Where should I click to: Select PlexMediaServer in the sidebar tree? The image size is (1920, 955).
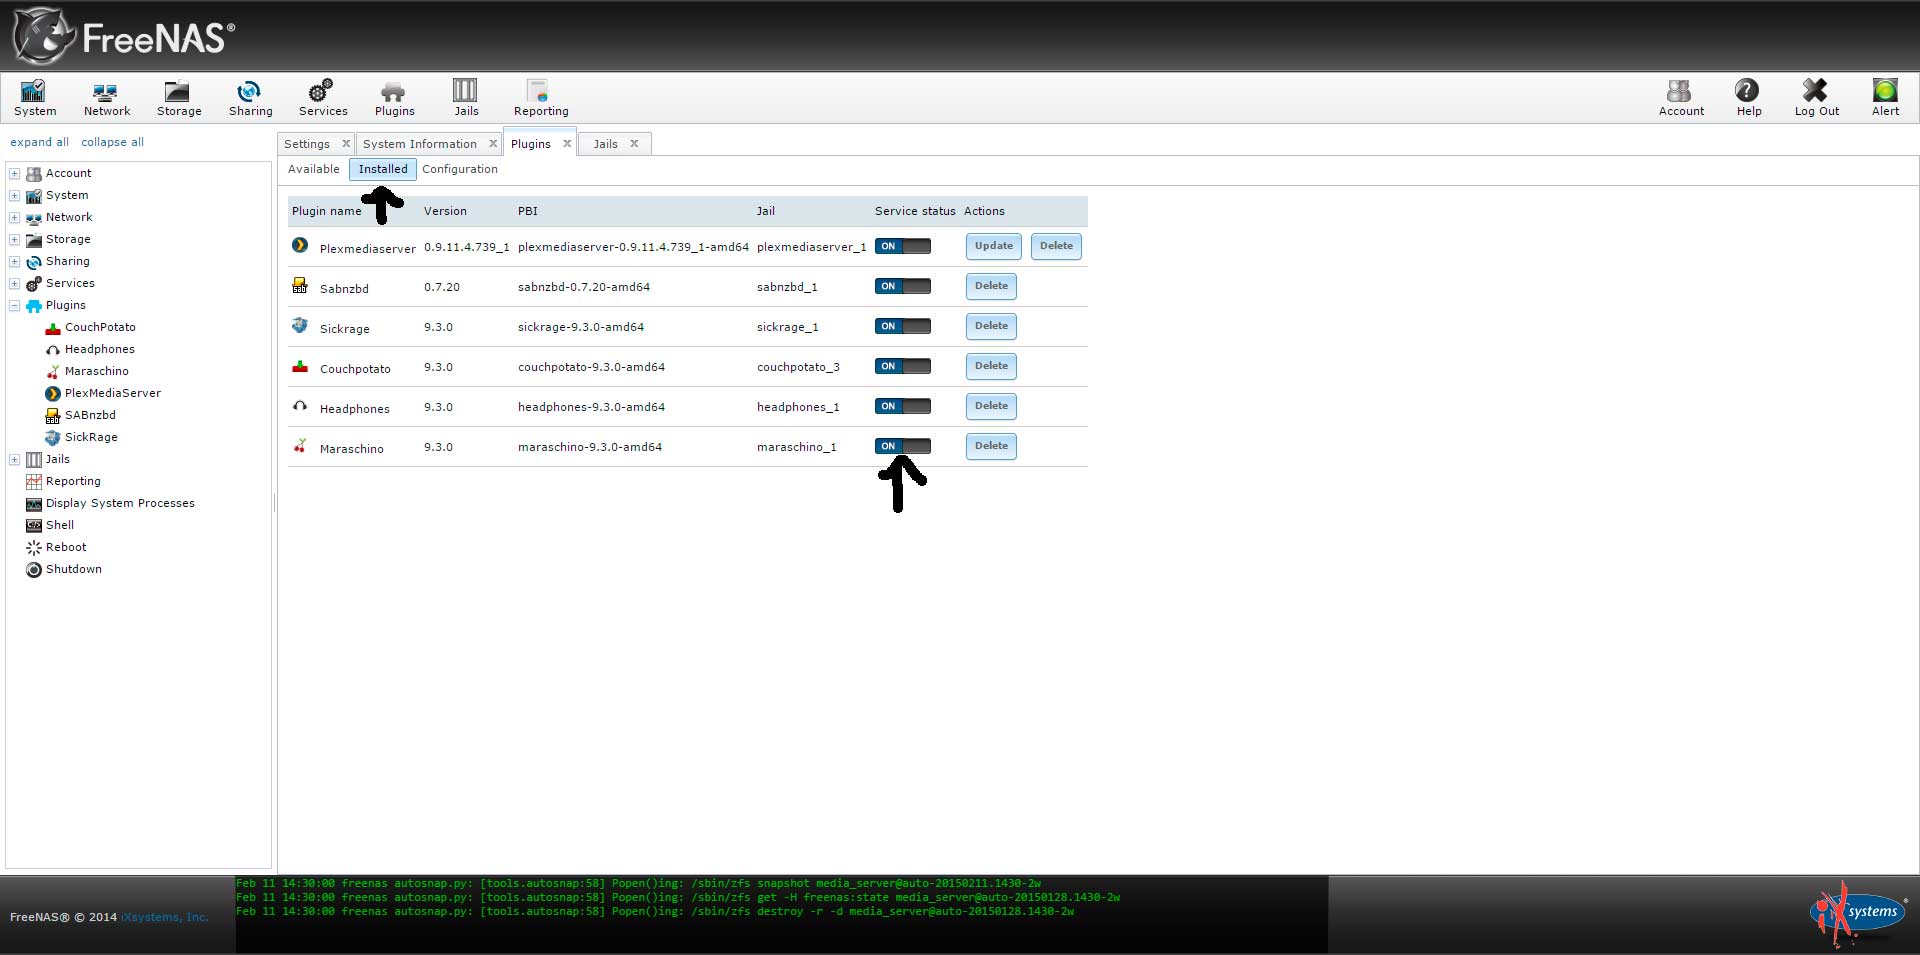coord(112,393)
